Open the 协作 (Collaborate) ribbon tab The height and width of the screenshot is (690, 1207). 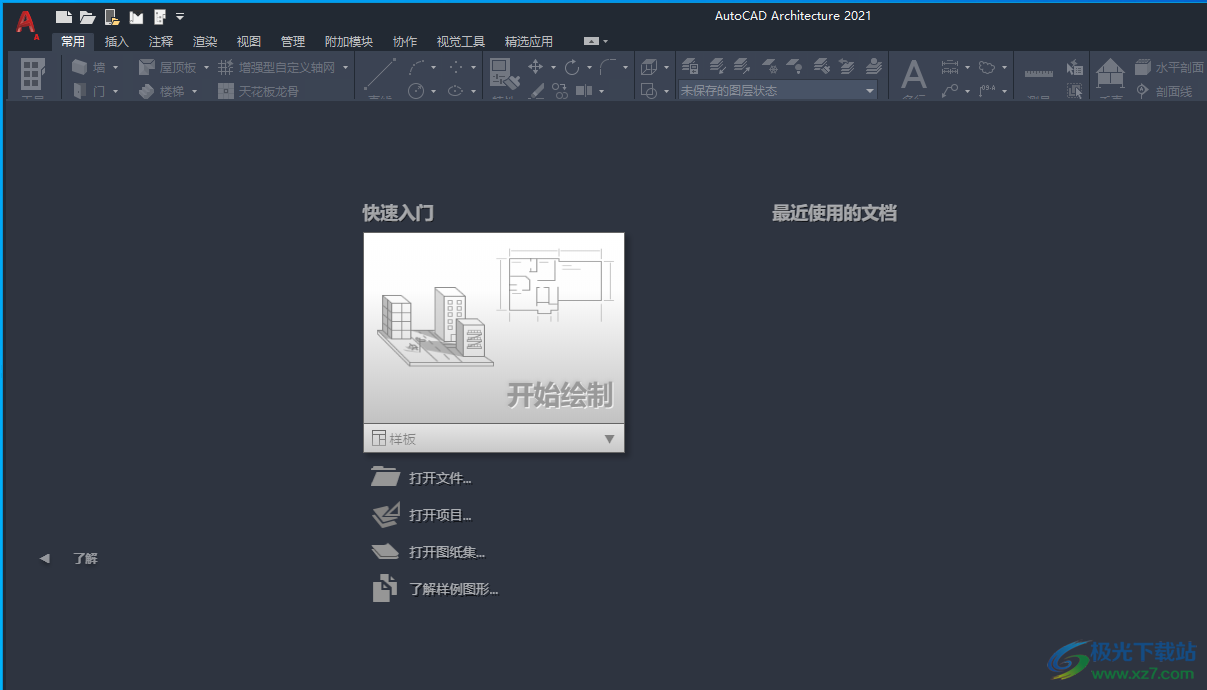click(405, 41)
